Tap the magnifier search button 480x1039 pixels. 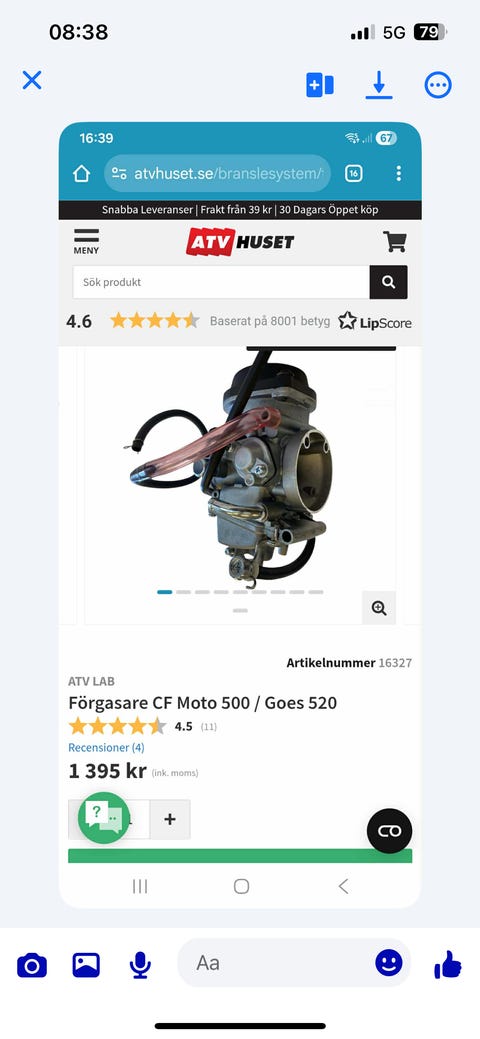[x=389, y=282]
